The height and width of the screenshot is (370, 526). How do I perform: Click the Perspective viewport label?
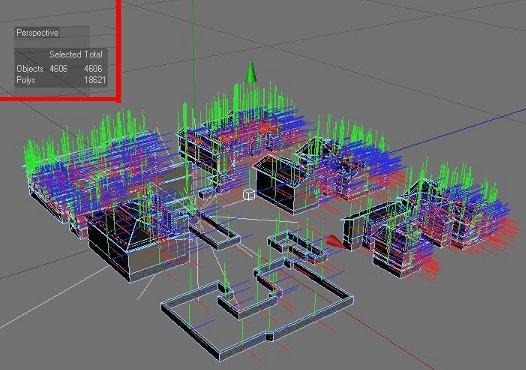(37, 33)
